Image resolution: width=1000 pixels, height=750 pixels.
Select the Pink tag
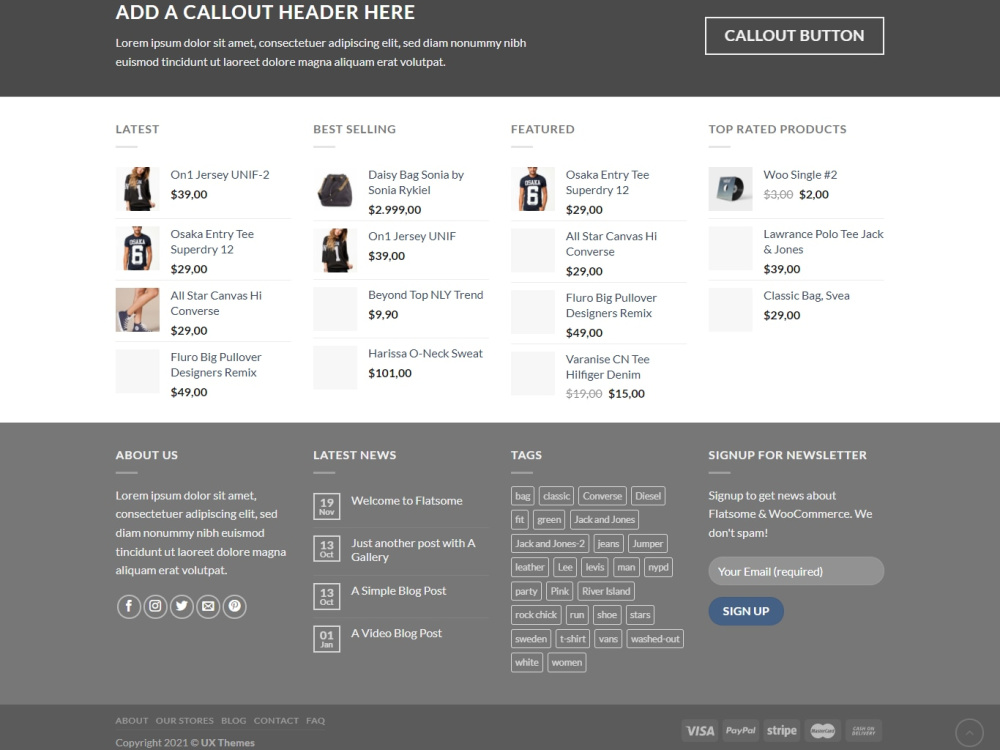pos(559,591)
